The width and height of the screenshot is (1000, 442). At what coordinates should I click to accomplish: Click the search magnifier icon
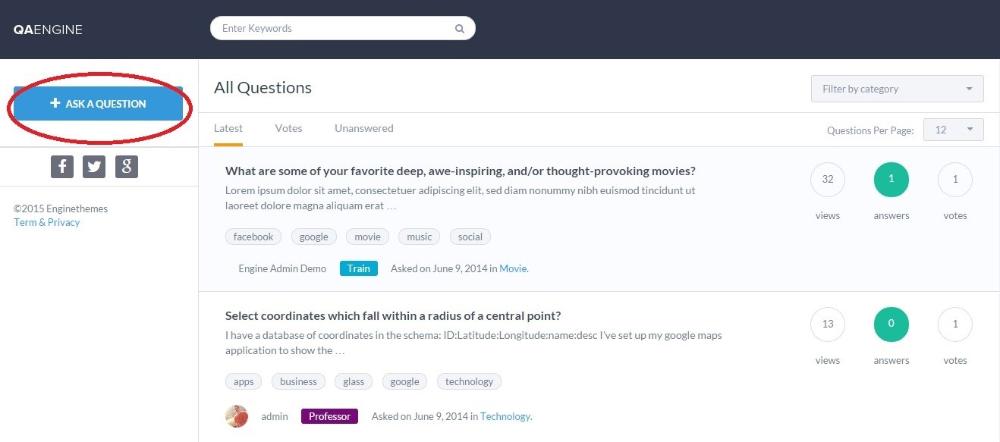coord(460,29)
